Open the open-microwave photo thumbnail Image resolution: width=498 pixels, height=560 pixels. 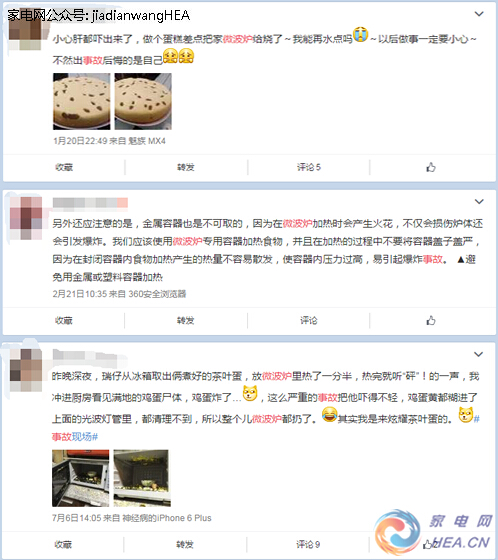[81, 478]
